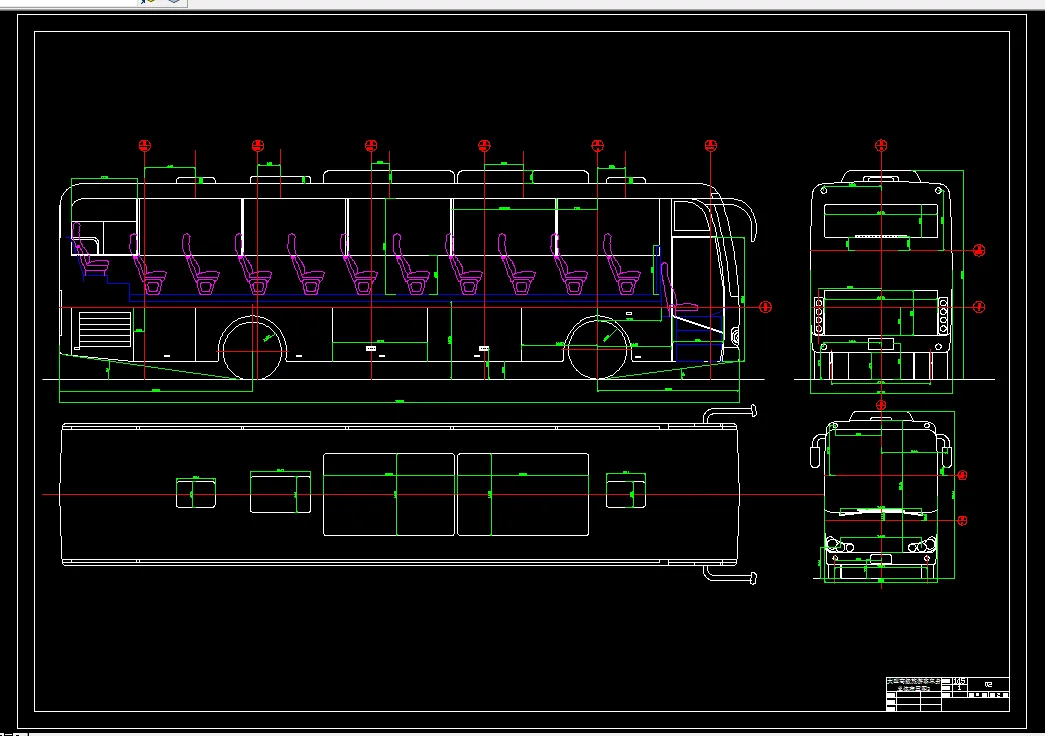
Task: Click the curved side mirror arm on side view
Action: point(742,216)
